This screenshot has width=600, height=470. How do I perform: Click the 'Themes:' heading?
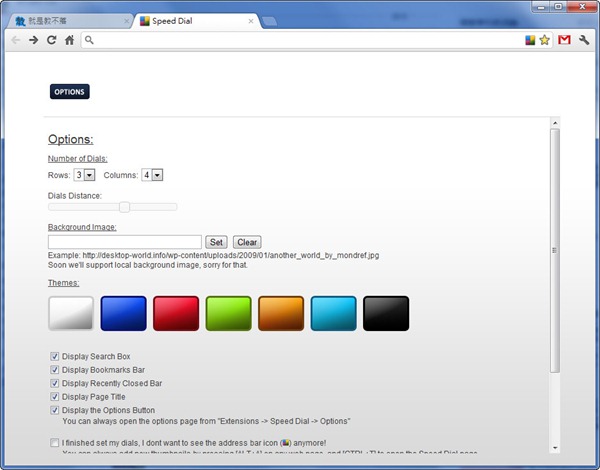tap(64, 283)
